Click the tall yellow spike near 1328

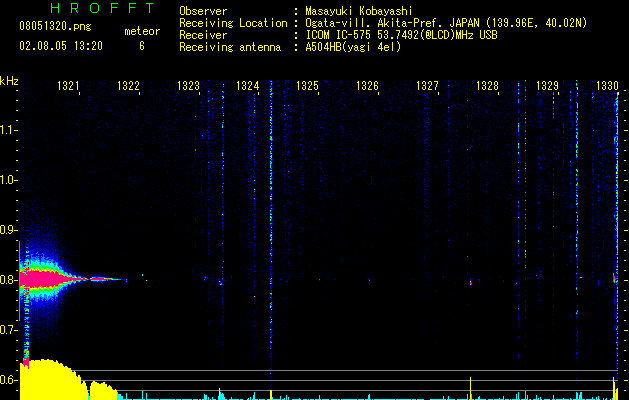(x=470, y=388)
